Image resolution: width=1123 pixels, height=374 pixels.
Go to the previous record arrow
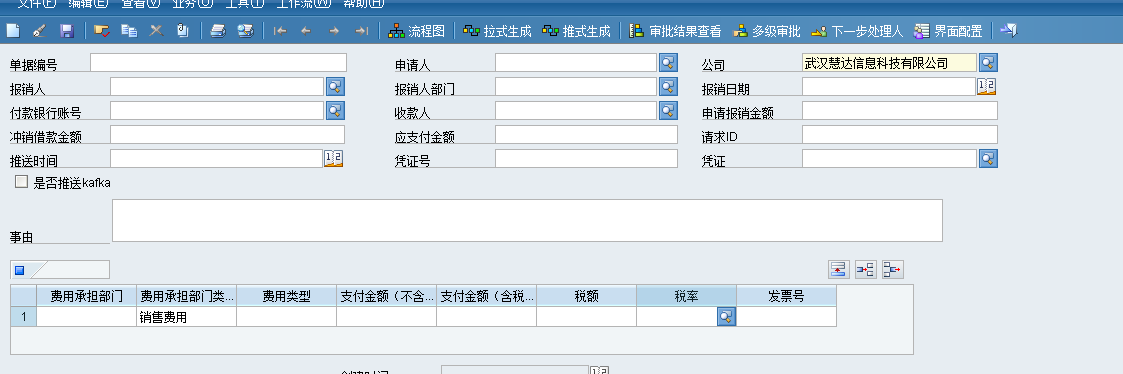click(x=307, y=31)
